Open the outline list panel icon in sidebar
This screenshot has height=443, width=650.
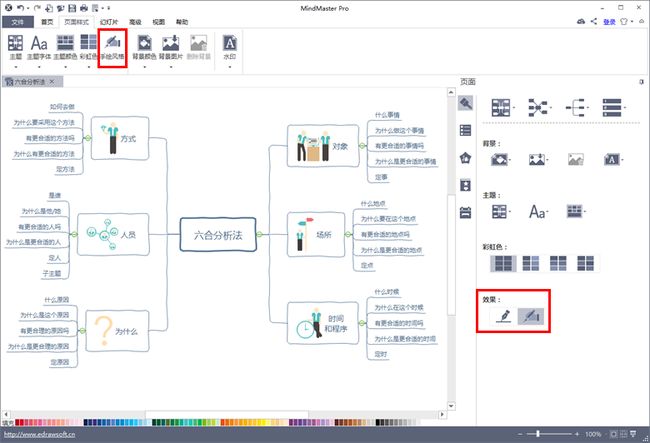[466, 131]
